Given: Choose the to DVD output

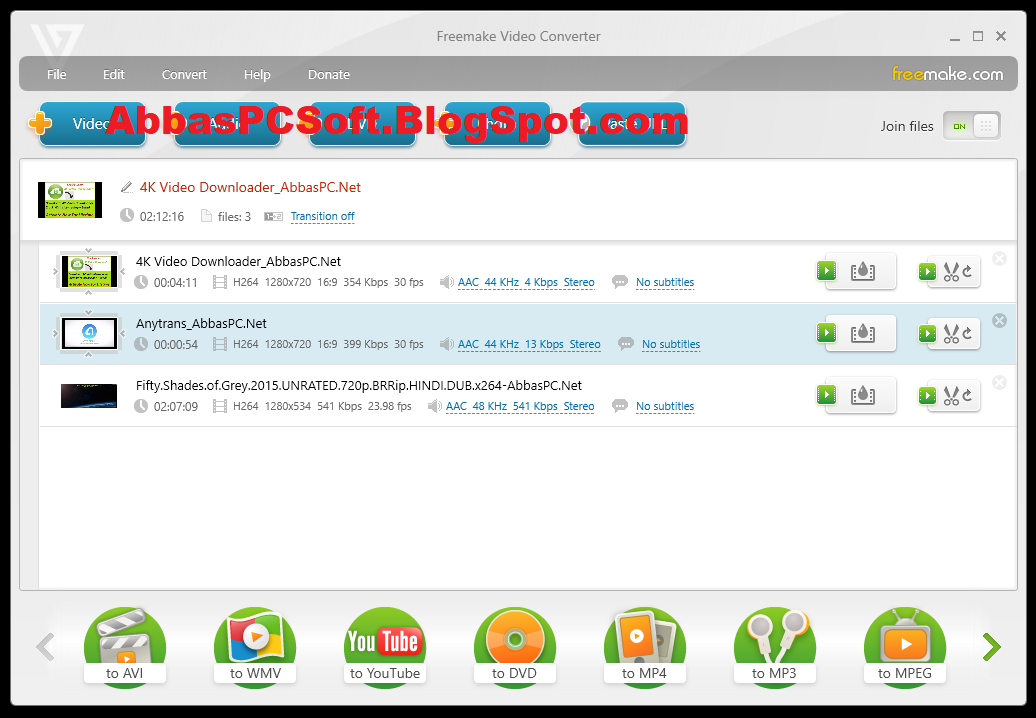Looking at the screenshot, I should 515,647.
